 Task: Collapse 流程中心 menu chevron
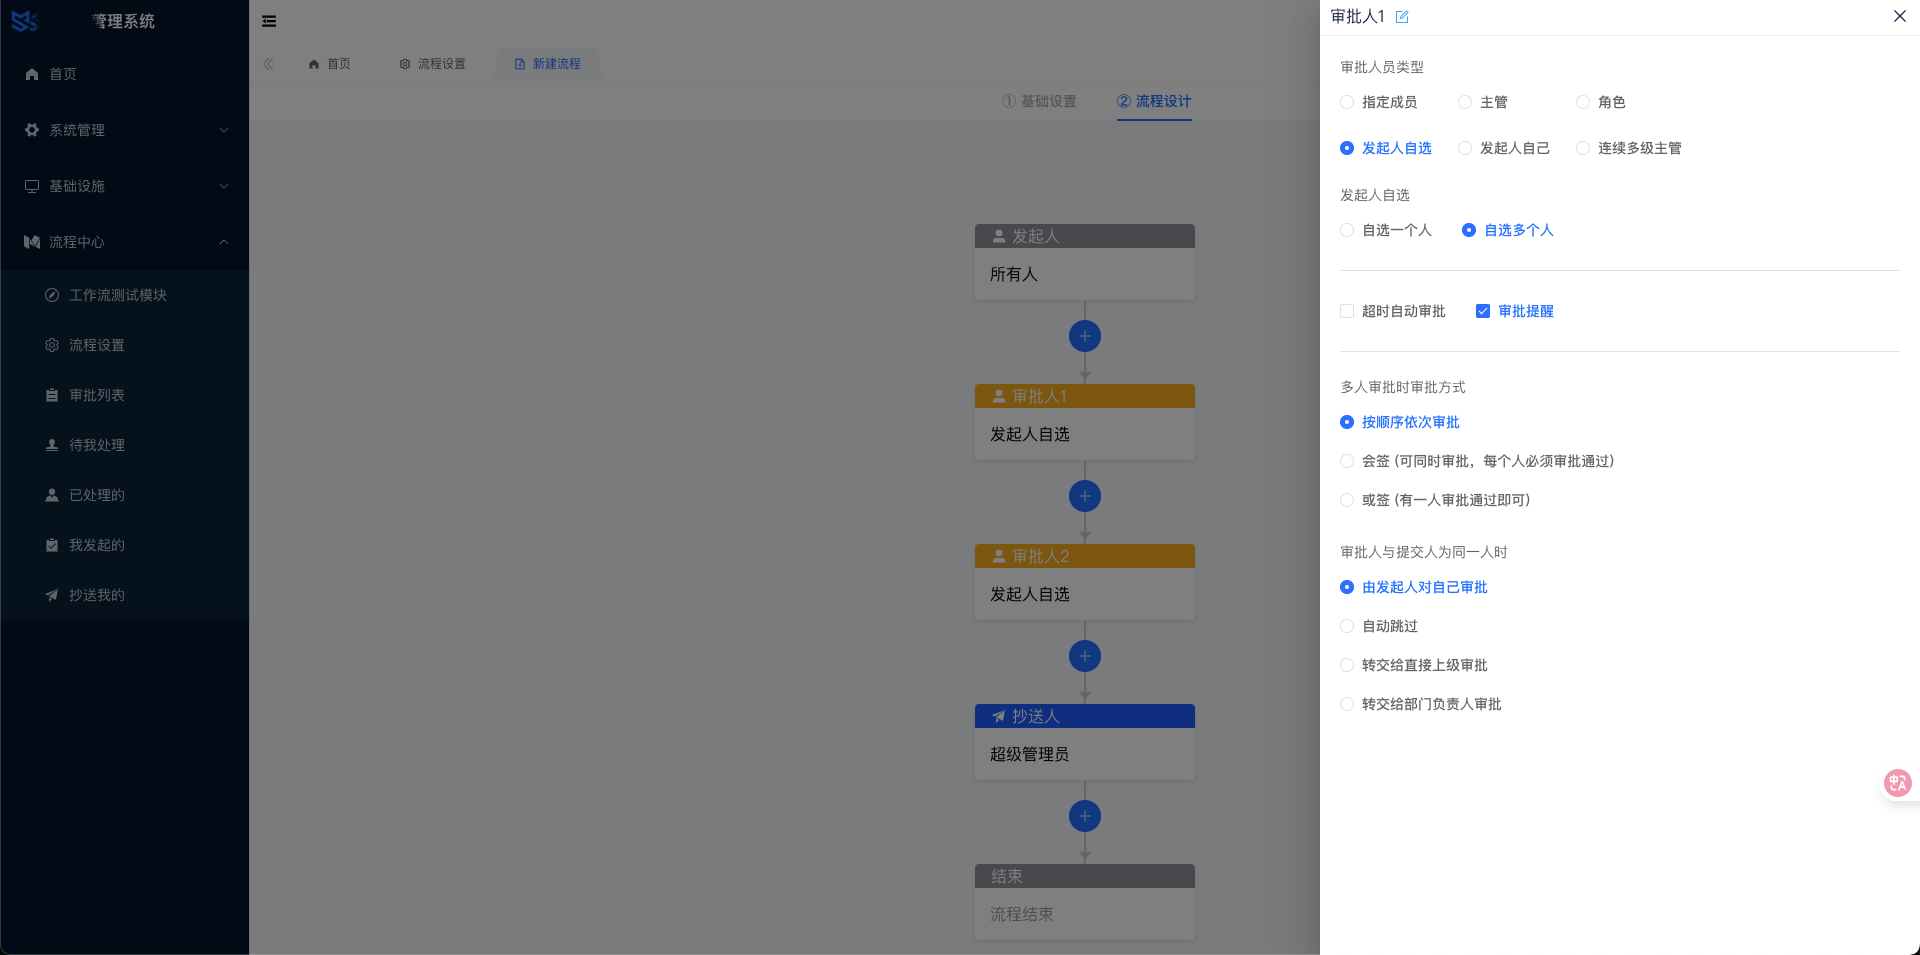coord(224,242)
